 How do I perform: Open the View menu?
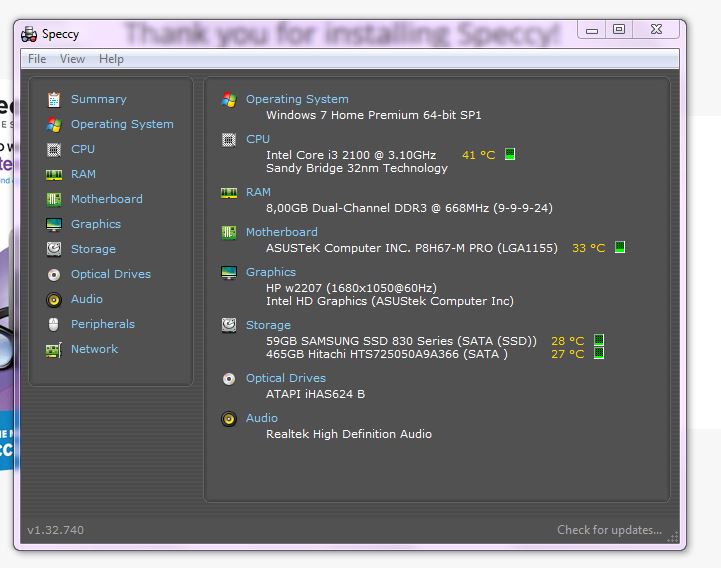(x=72, y=59)
